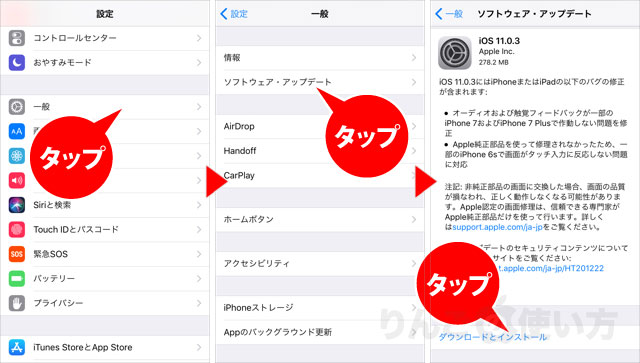Image resolution: width=640 pixels, height=363 pixels.
Task: Open Appのバックグラウンド更新 row
Action: point(320,332)
